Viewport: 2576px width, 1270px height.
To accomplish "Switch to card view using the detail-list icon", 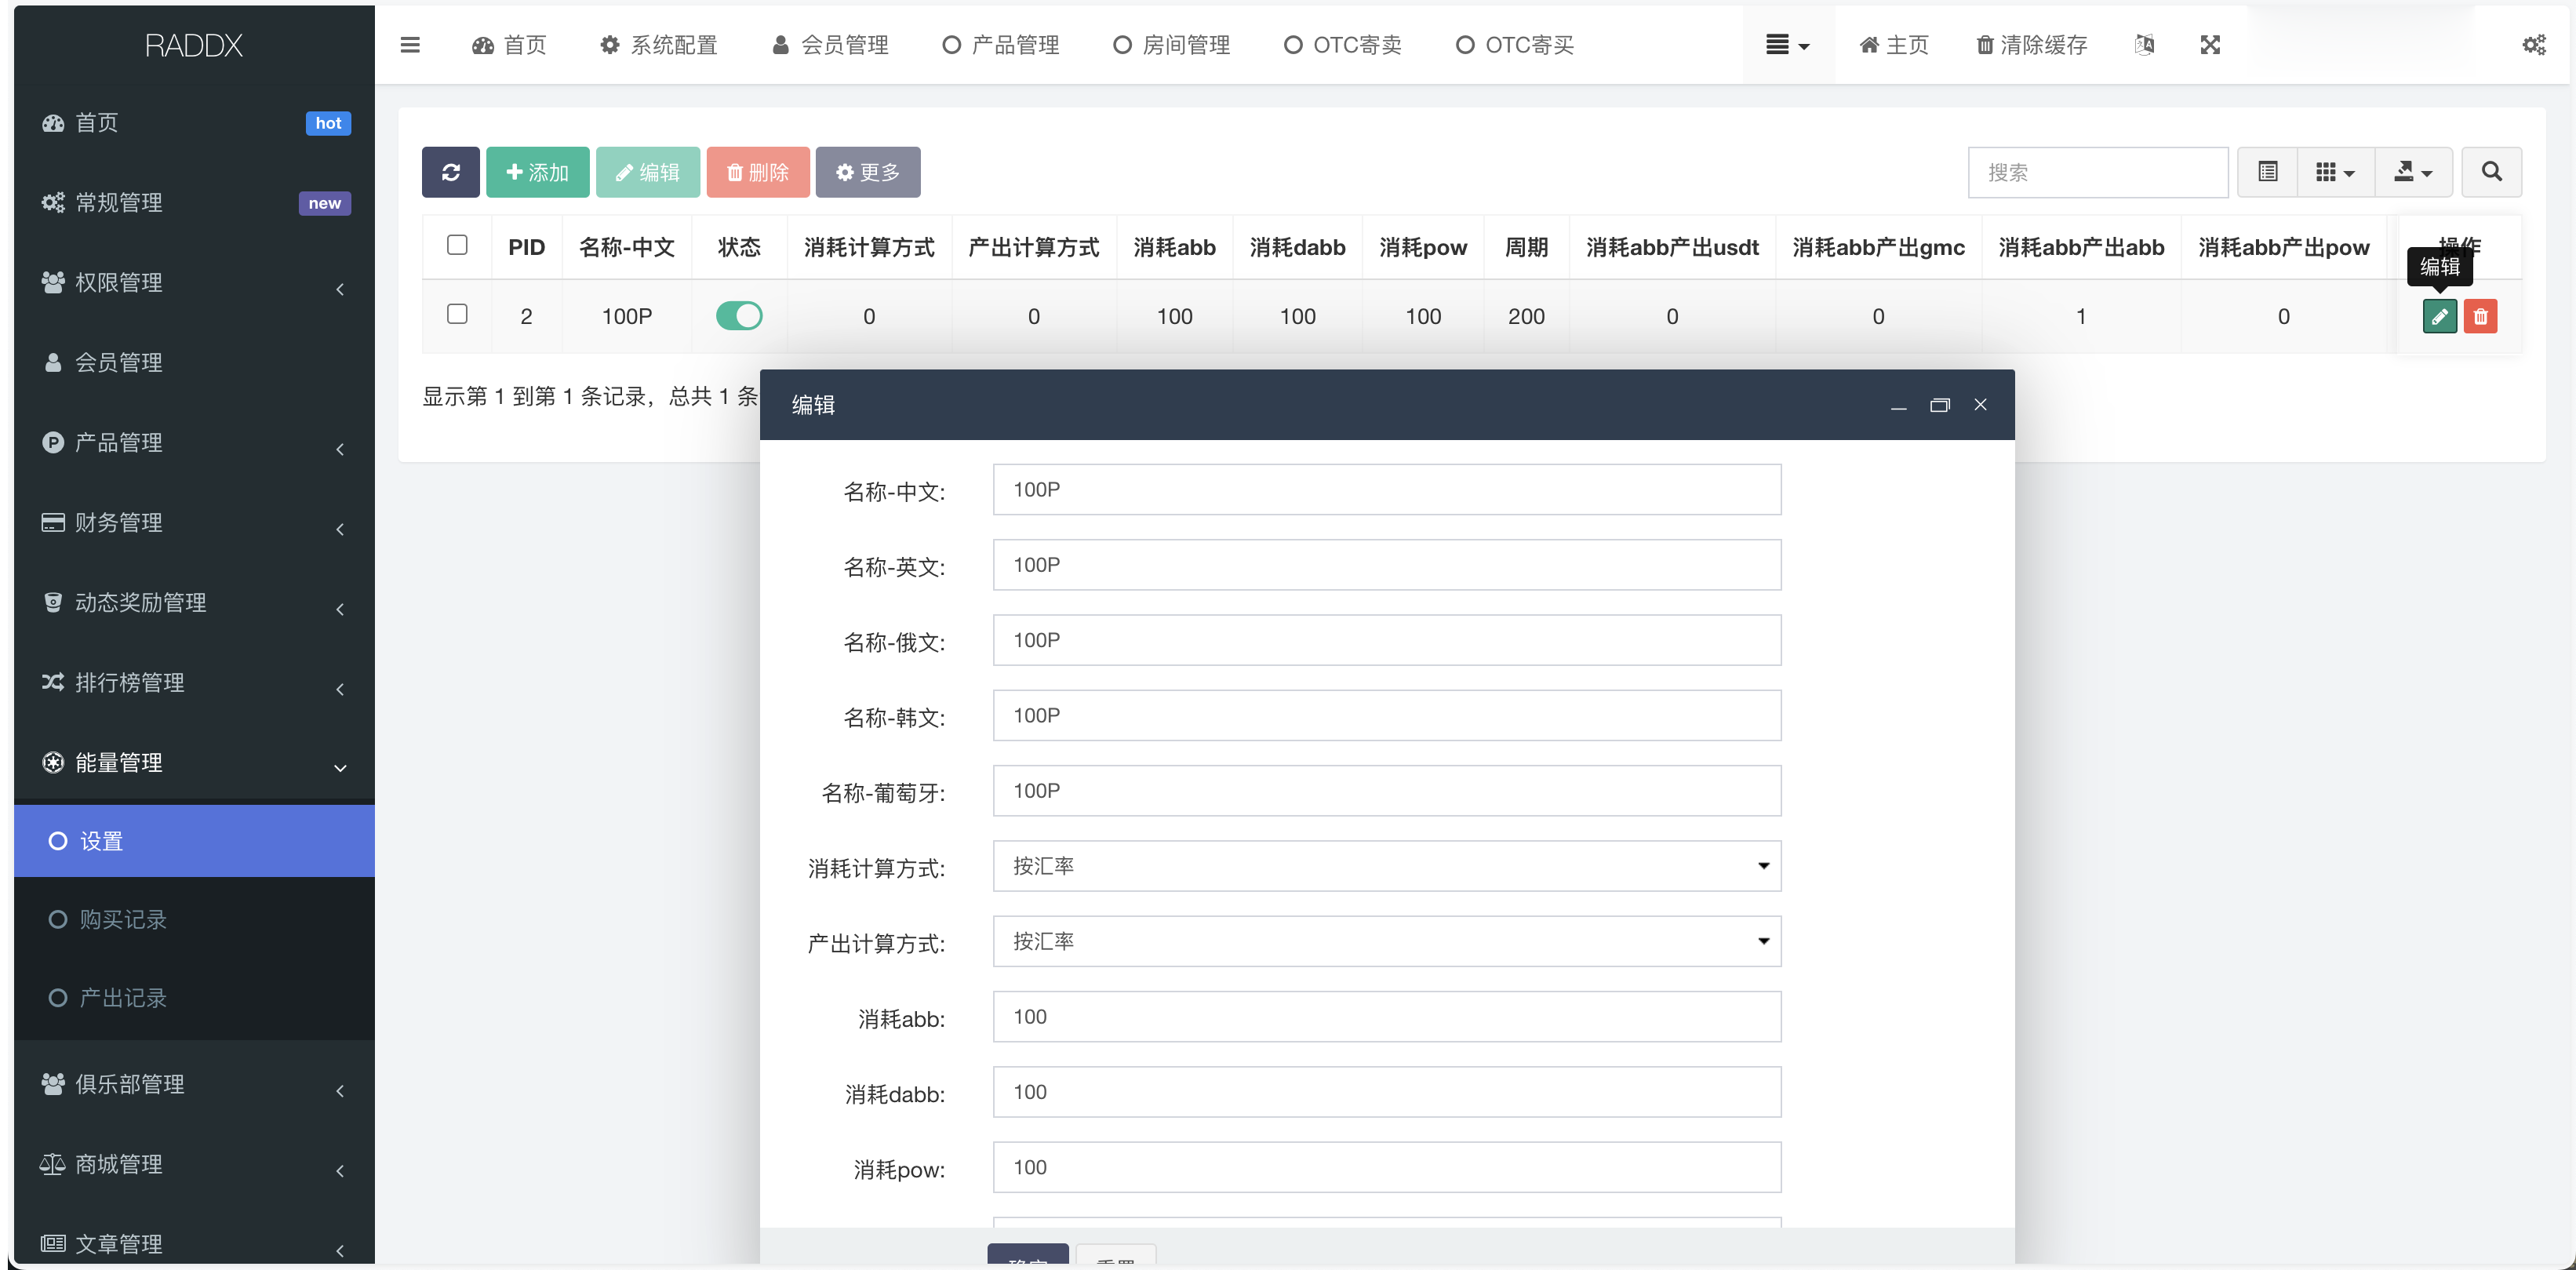I will click(x=2267, y=172).
